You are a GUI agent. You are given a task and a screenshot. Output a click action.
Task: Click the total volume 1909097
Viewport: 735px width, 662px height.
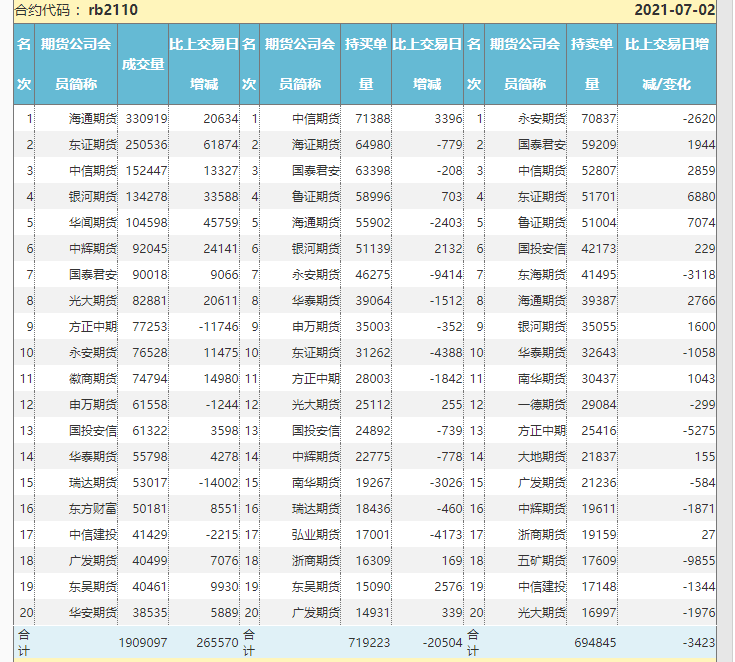[x=143, y=642]
